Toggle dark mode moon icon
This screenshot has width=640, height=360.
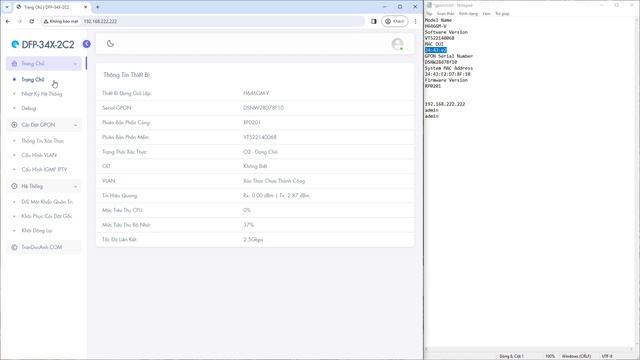[110, 44]
